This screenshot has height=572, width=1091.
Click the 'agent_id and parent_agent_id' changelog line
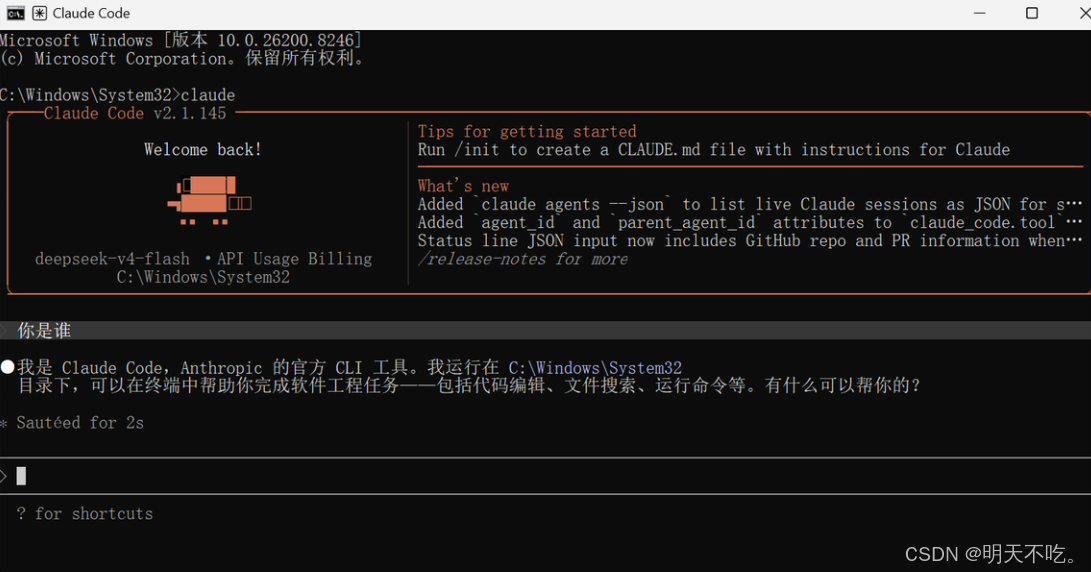pos(750,222)
